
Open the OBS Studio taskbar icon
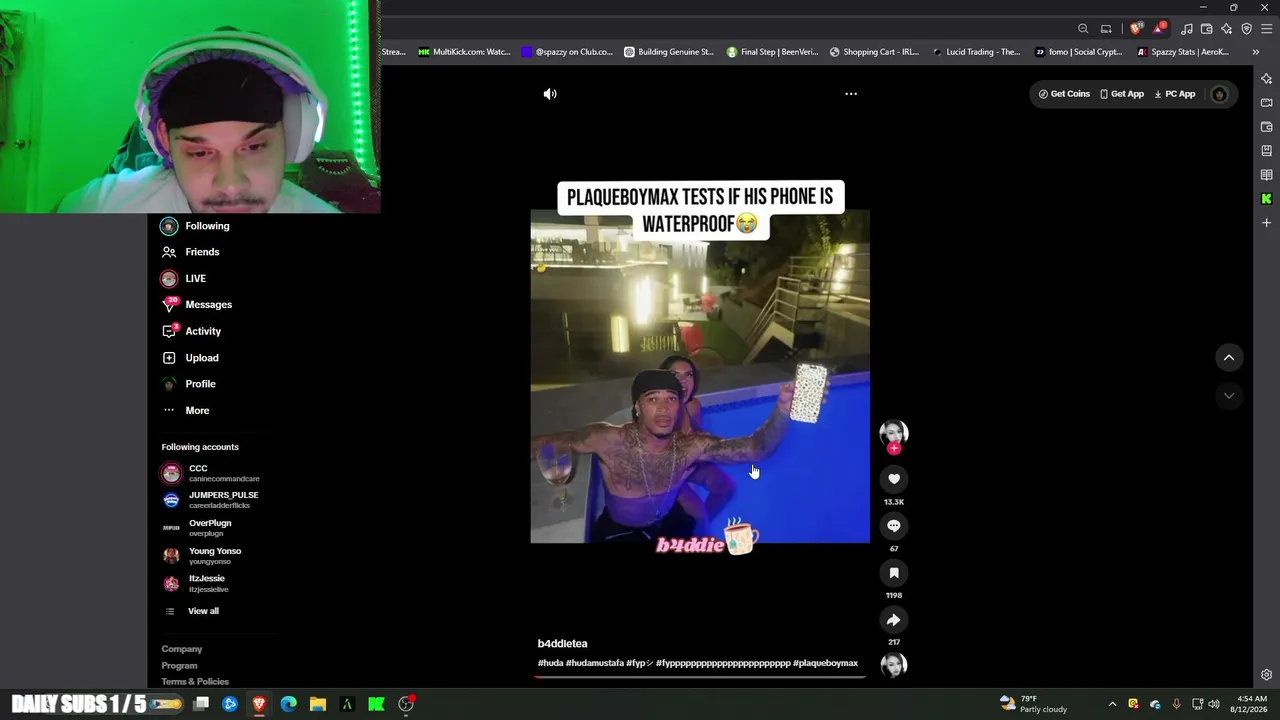coord(406,704)
